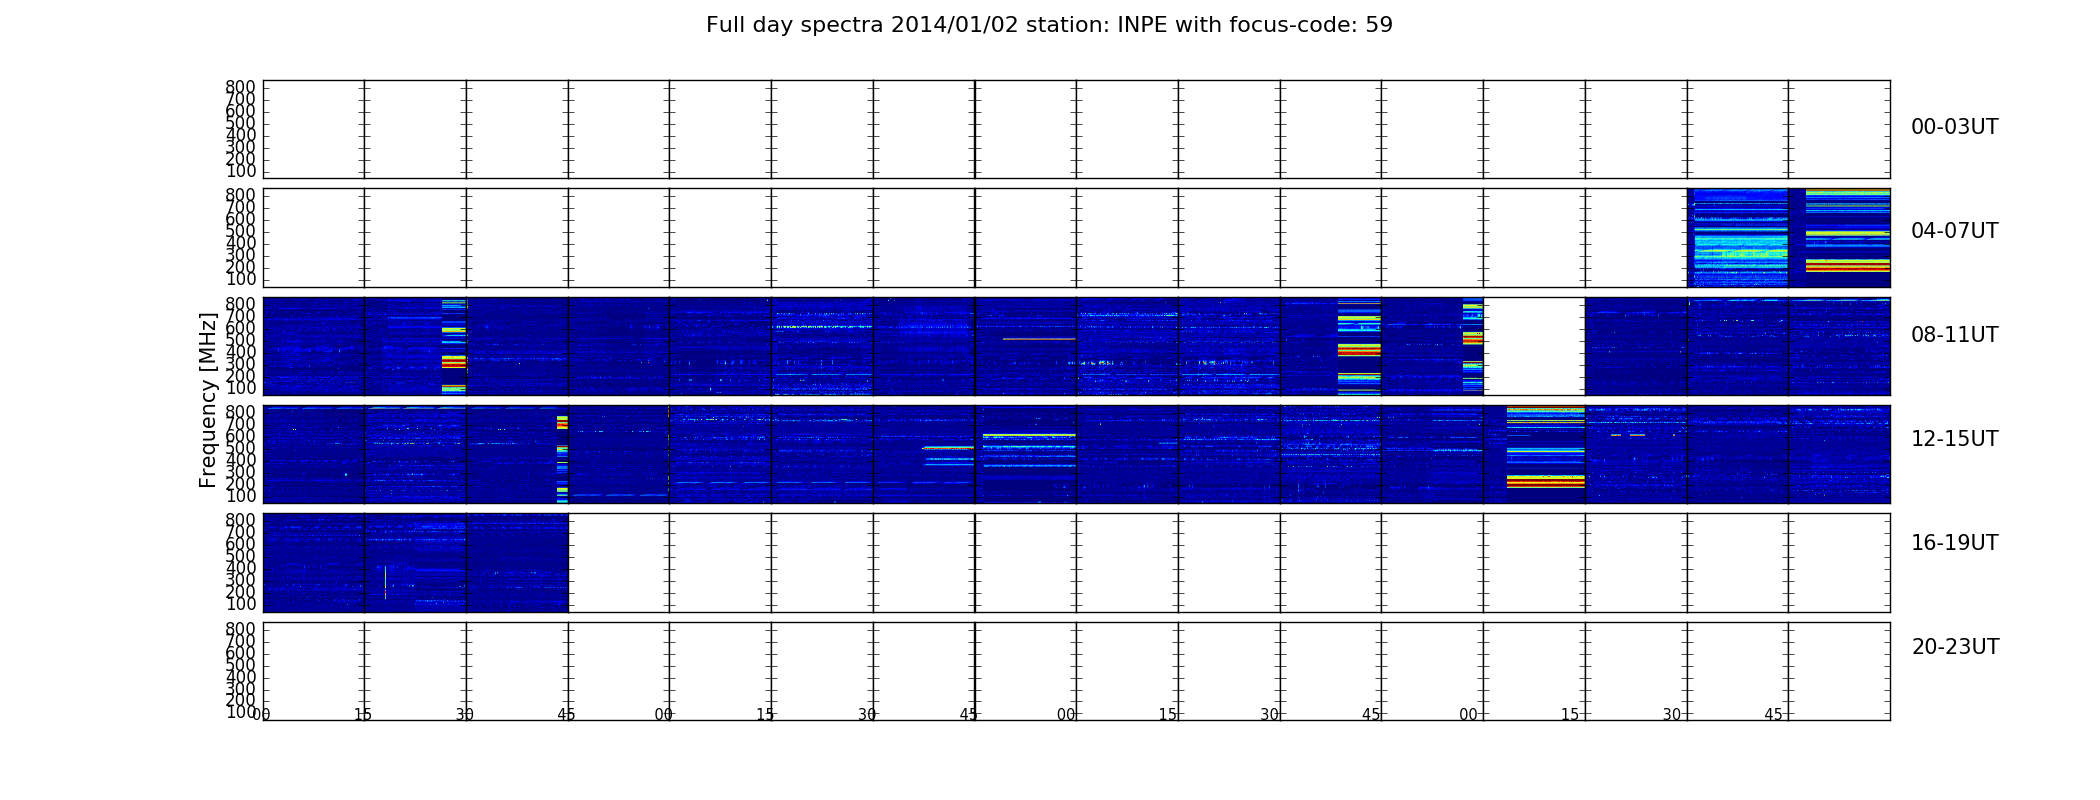Image resolution: width=2100 pixels, height=800 pixels.
Task: Click the '100' tick label of the 12-15UT row
Action: [x=241, y=496]
